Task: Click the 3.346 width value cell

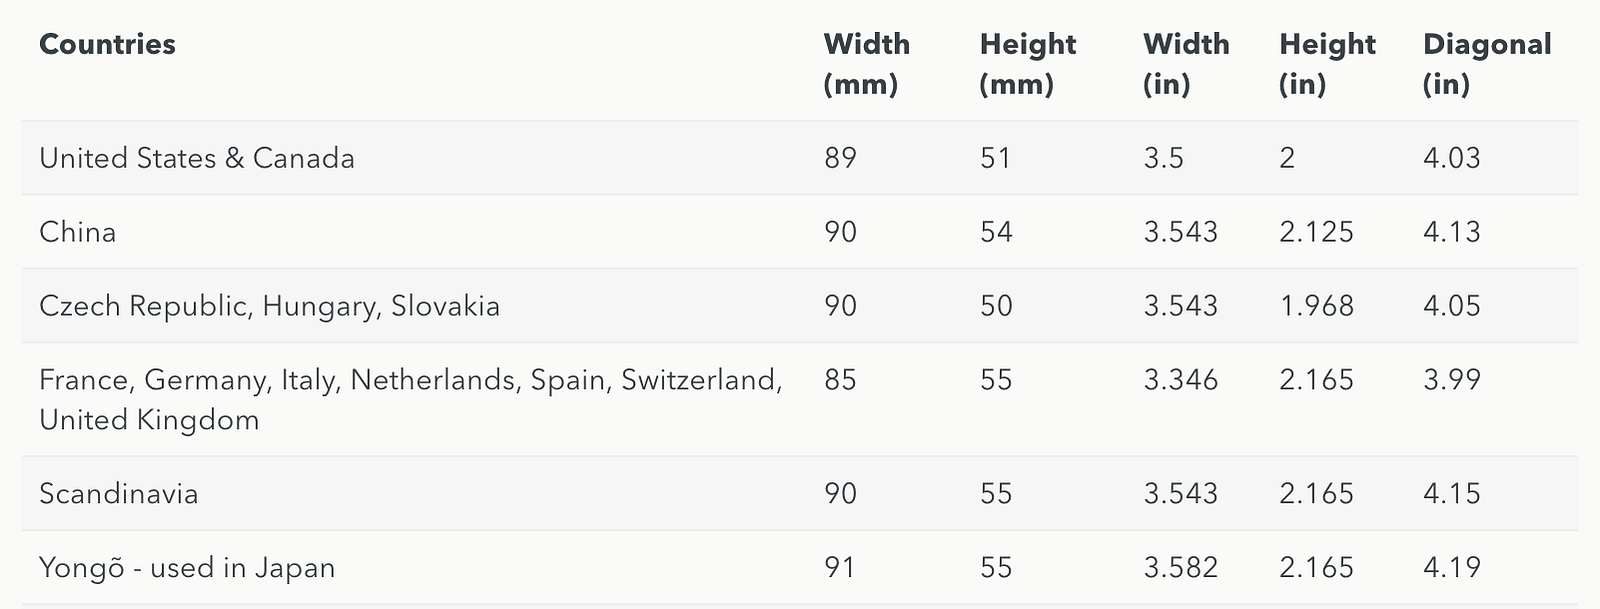Action: click(x=1180, y=380)
